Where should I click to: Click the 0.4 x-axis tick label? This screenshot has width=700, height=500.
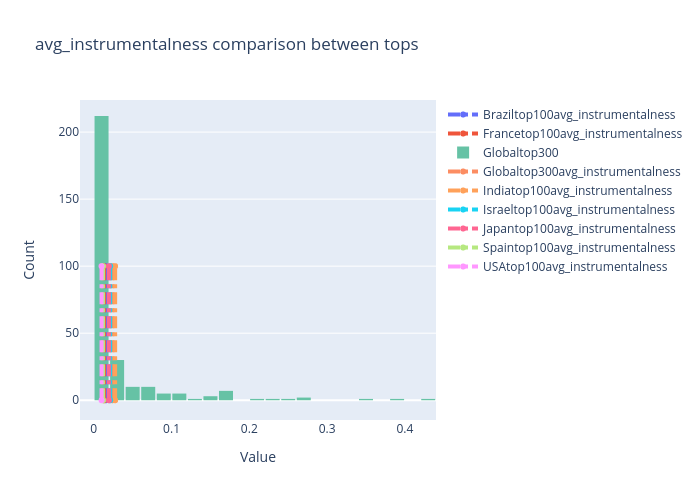(405, 429)
